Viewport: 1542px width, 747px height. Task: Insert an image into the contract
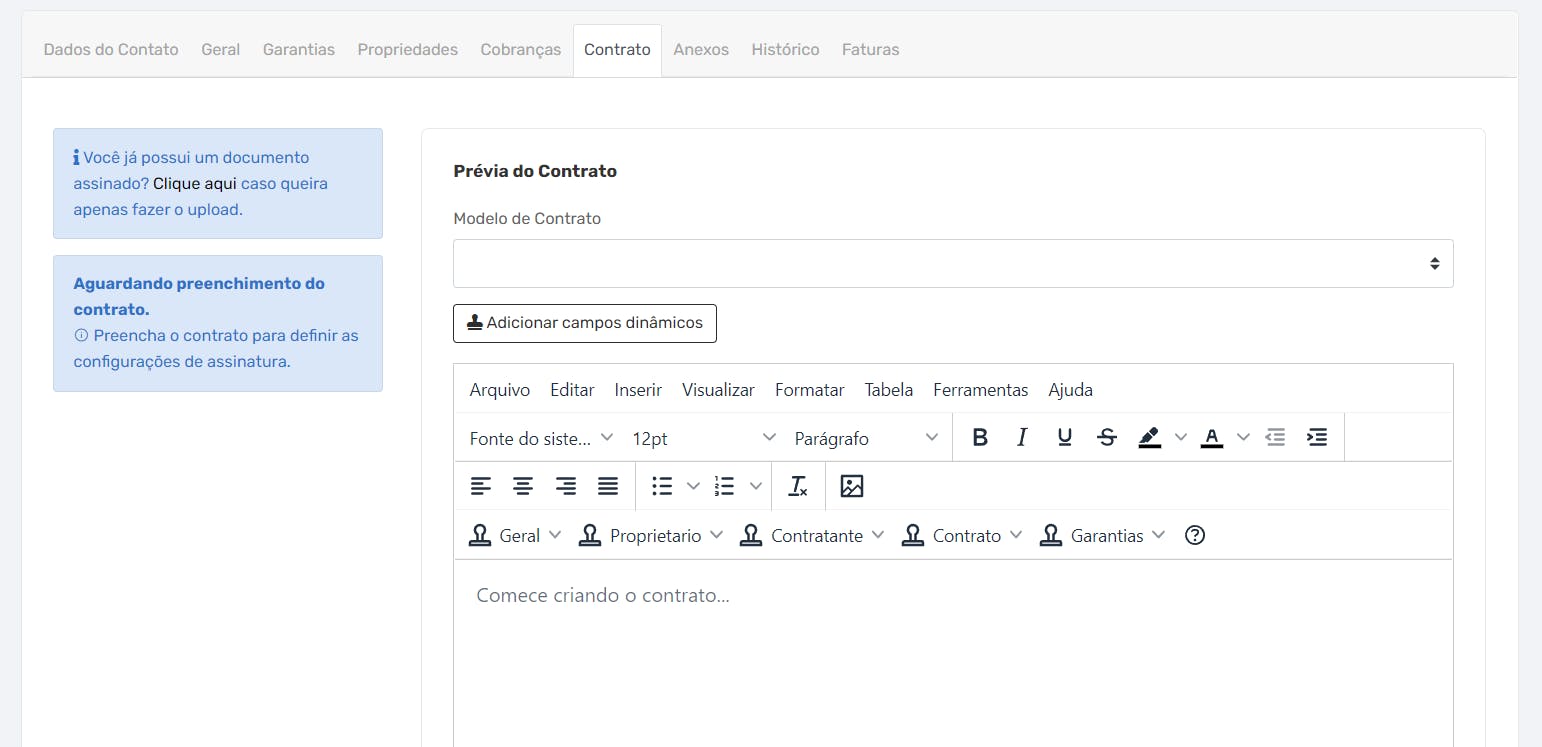click(852, 486)
